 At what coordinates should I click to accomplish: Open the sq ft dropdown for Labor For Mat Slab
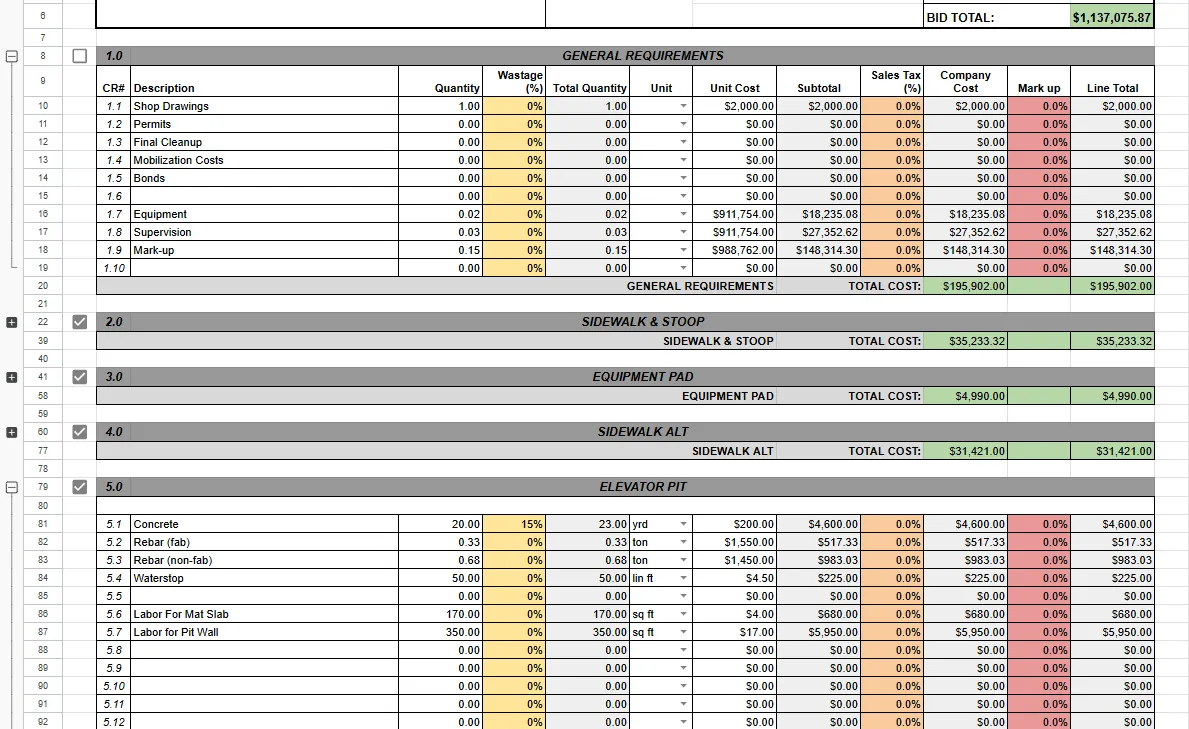tap(682, 614)
